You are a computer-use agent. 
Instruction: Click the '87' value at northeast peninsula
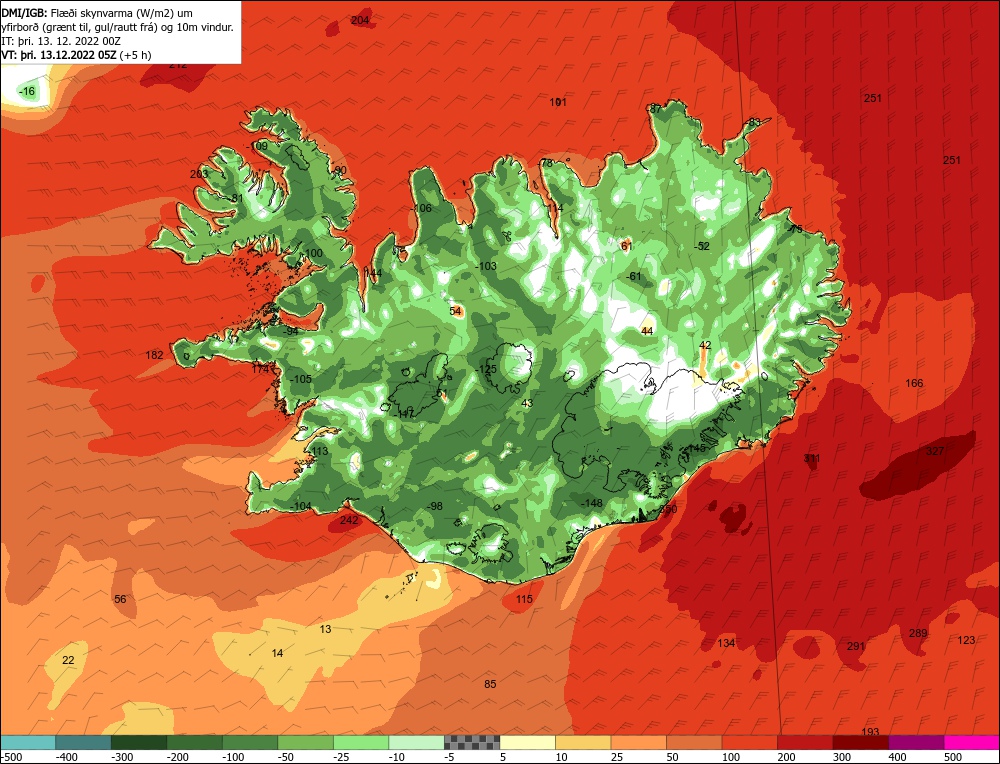click(656, 109)
